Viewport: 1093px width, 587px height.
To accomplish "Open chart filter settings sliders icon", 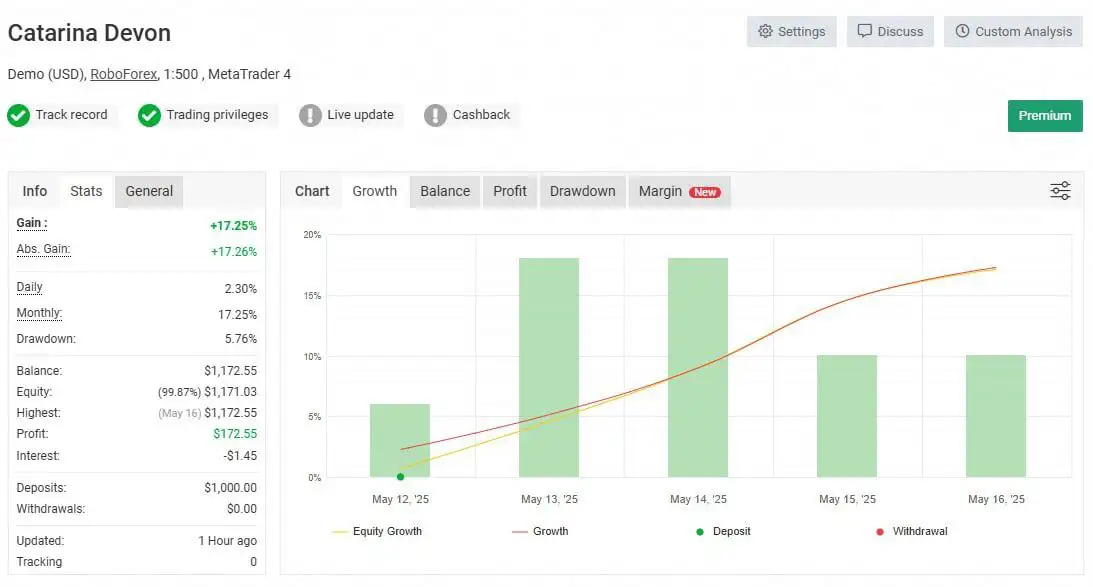I will click(1060, 191).
